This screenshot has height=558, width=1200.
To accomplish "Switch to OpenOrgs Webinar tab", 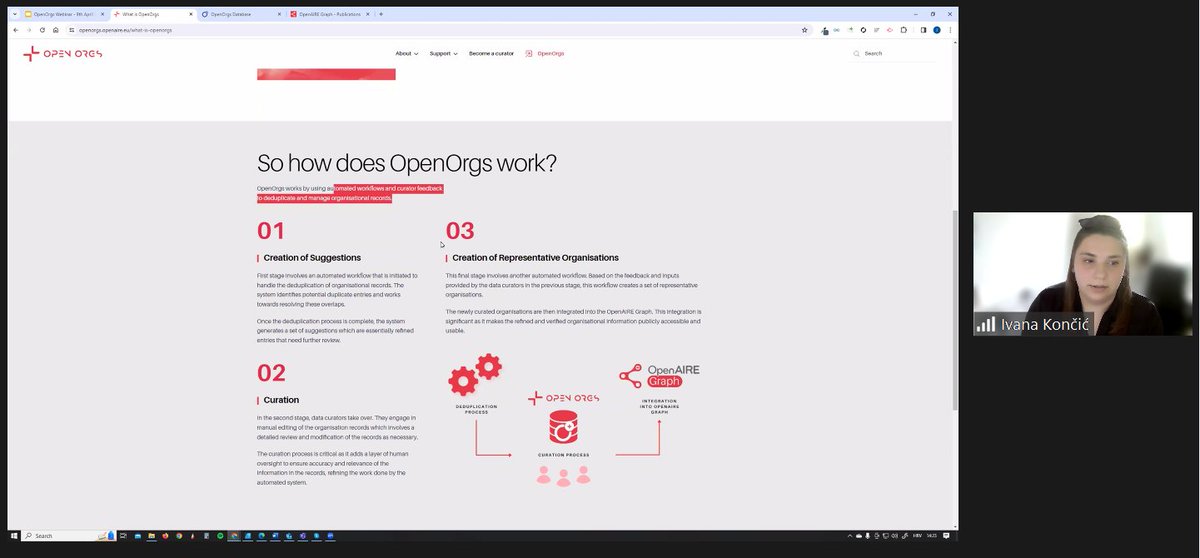I will [63, 14].
